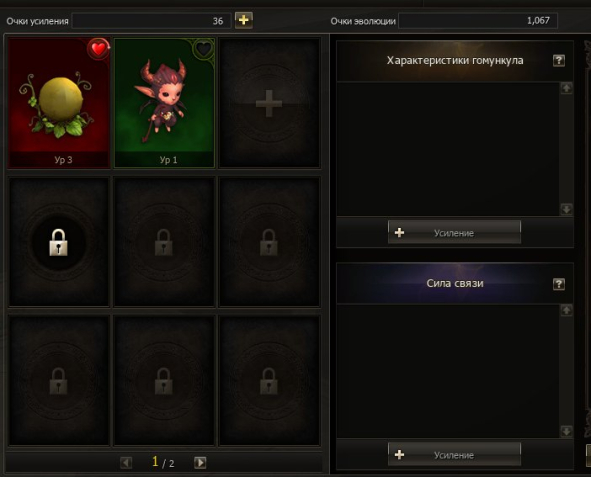Select the level 3 egg homunculus card

tap(59, 102)
